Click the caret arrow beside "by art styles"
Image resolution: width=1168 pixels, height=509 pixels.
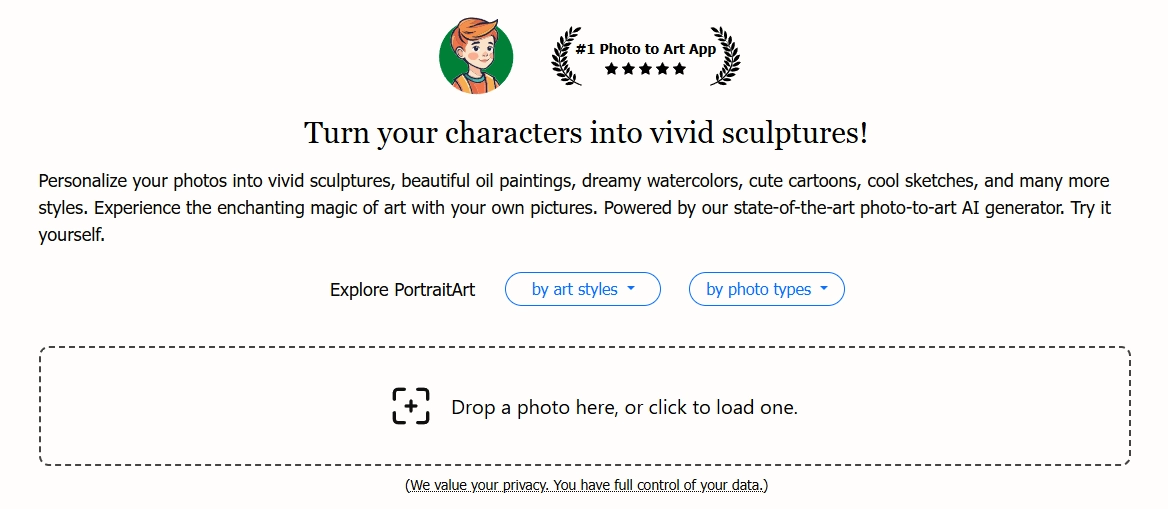click(x=632, y=289)
